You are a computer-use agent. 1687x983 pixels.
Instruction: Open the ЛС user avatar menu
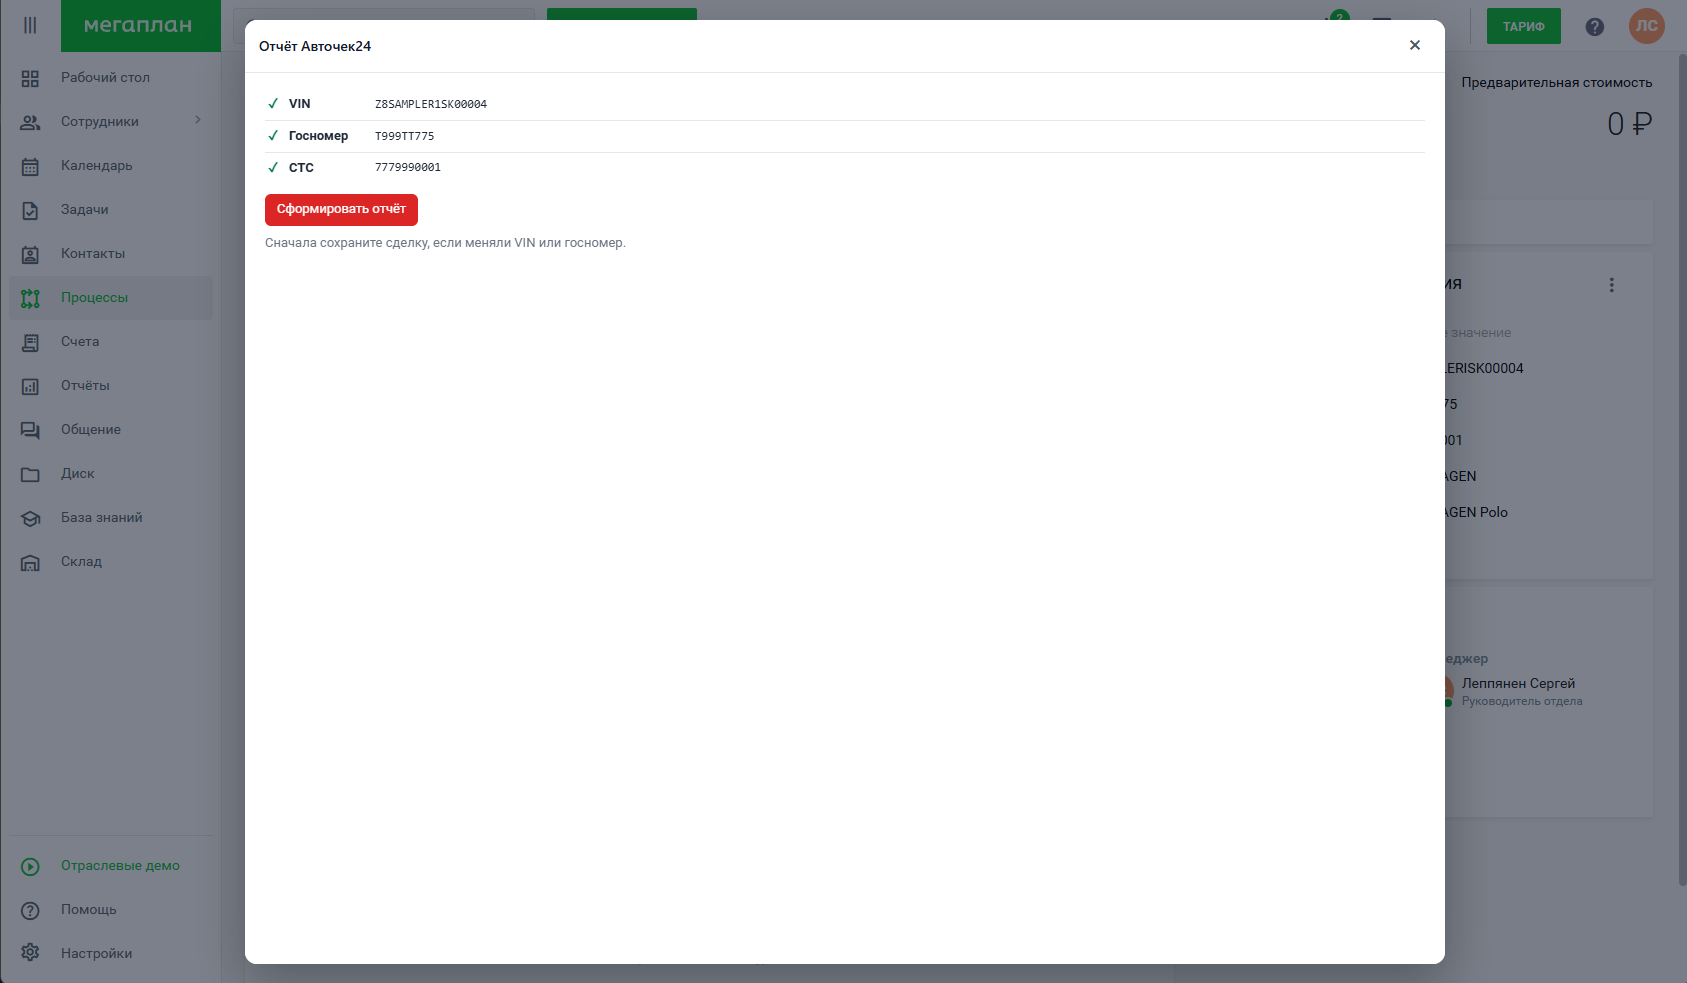1647,26
